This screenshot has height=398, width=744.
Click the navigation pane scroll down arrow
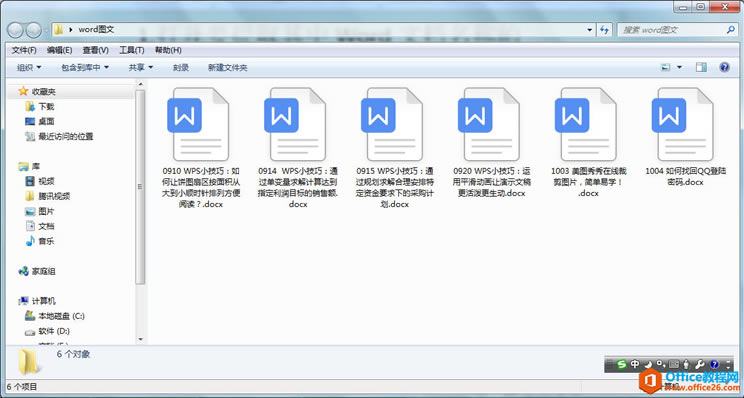140,339
